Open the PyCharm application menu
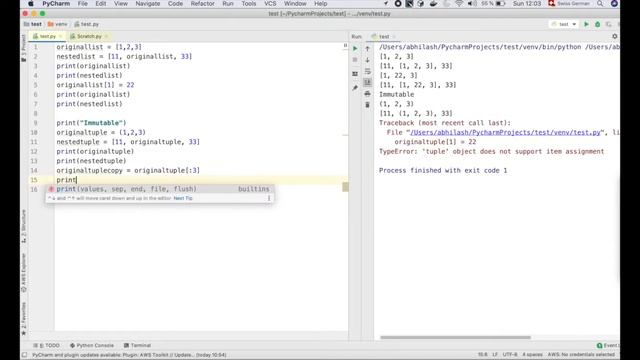640x360 pixels. coord(56,4)
